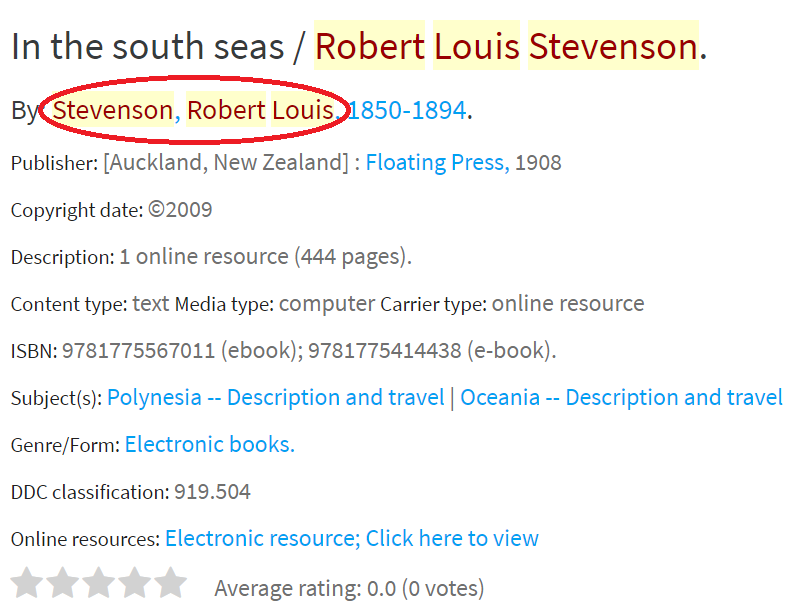792x616 pixels.
Task: Open the Electronic books genre link
Action: pos(210,444)
